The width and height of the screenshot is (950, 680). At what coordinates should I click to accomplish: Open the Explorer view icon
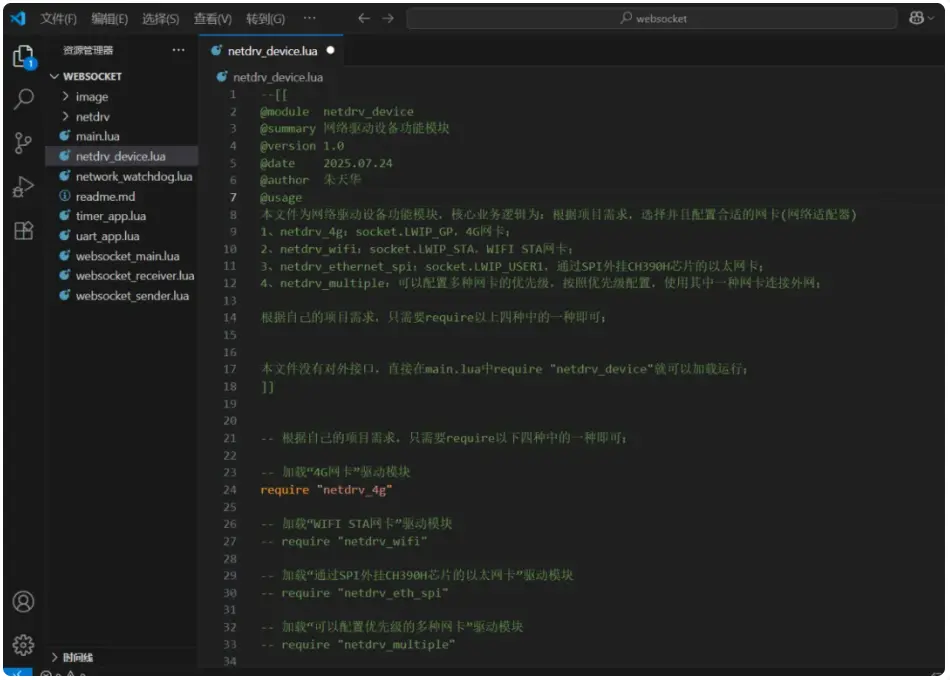click(24, 56)
